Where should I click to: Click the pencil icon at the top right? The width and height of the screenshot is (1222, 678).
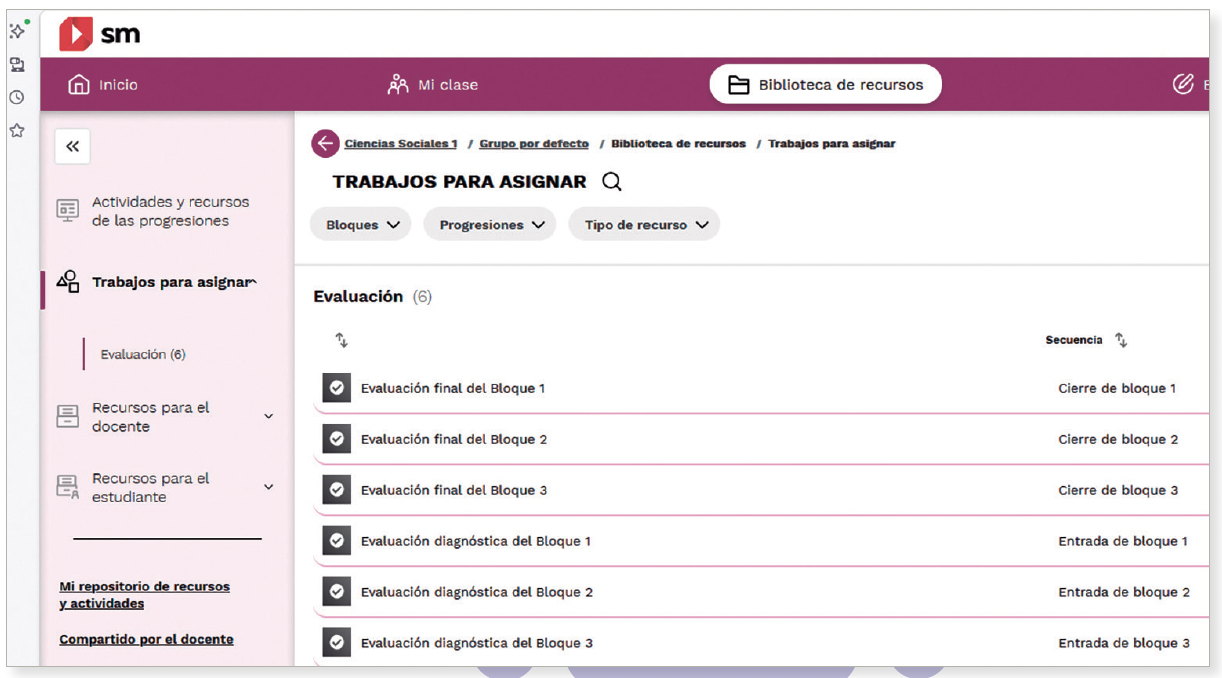1183,85
